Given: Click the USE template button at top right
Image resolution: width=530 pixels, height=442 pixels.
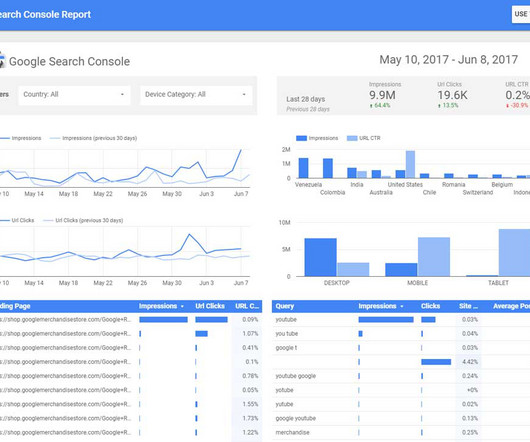Looking at the screenshot, I should [x=521, y=14].
